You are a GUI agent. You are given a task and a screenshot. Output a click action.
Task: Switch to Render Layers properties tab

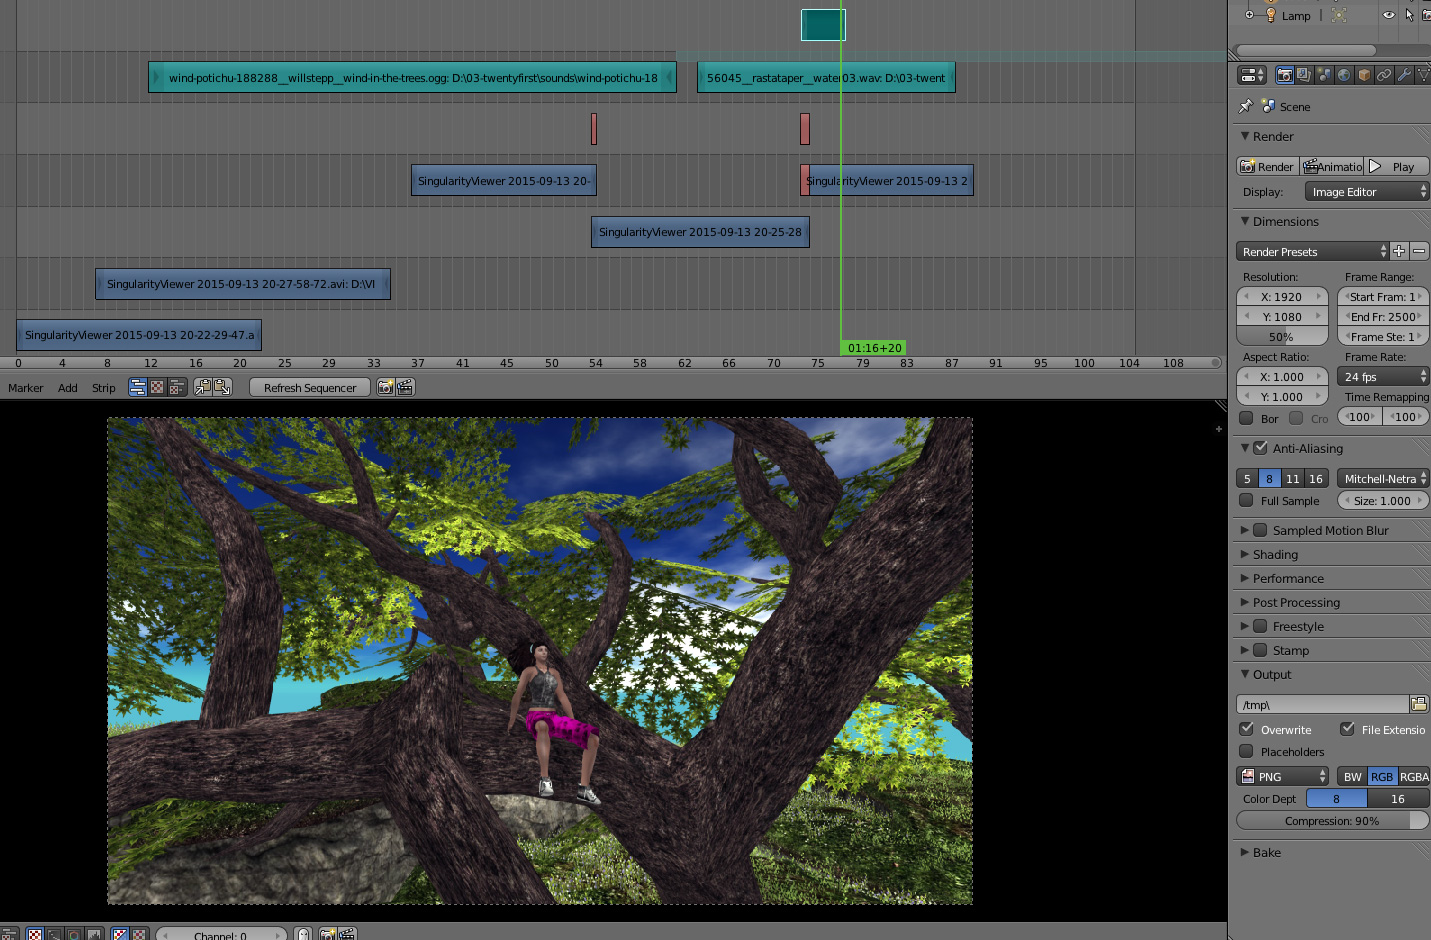tap(1304, 75)
